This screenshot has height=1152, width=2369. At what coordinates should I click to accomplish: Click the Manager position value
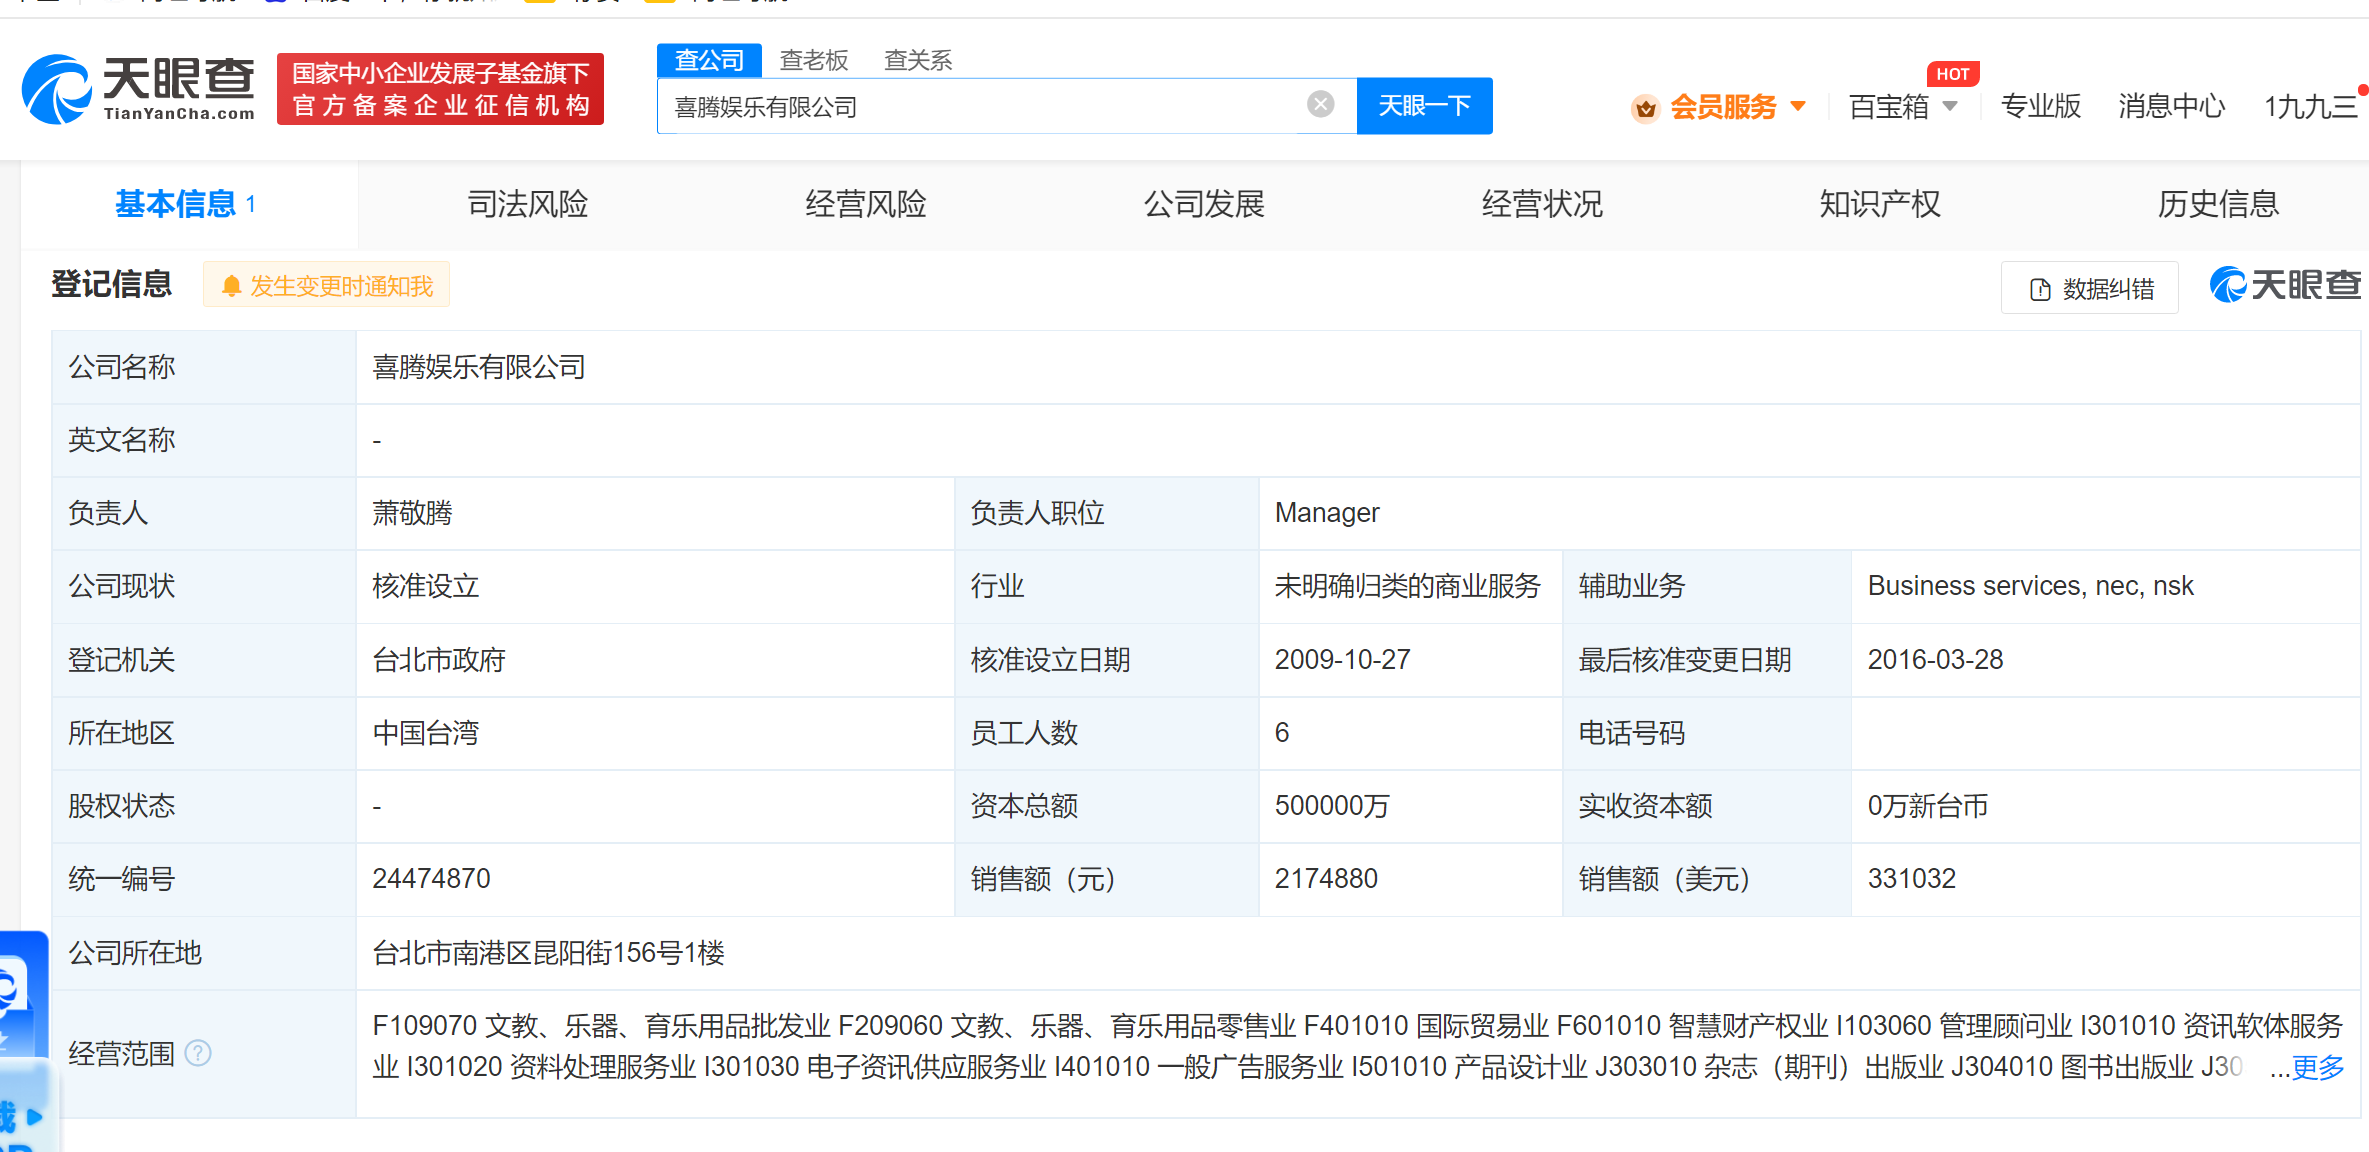1327,513
